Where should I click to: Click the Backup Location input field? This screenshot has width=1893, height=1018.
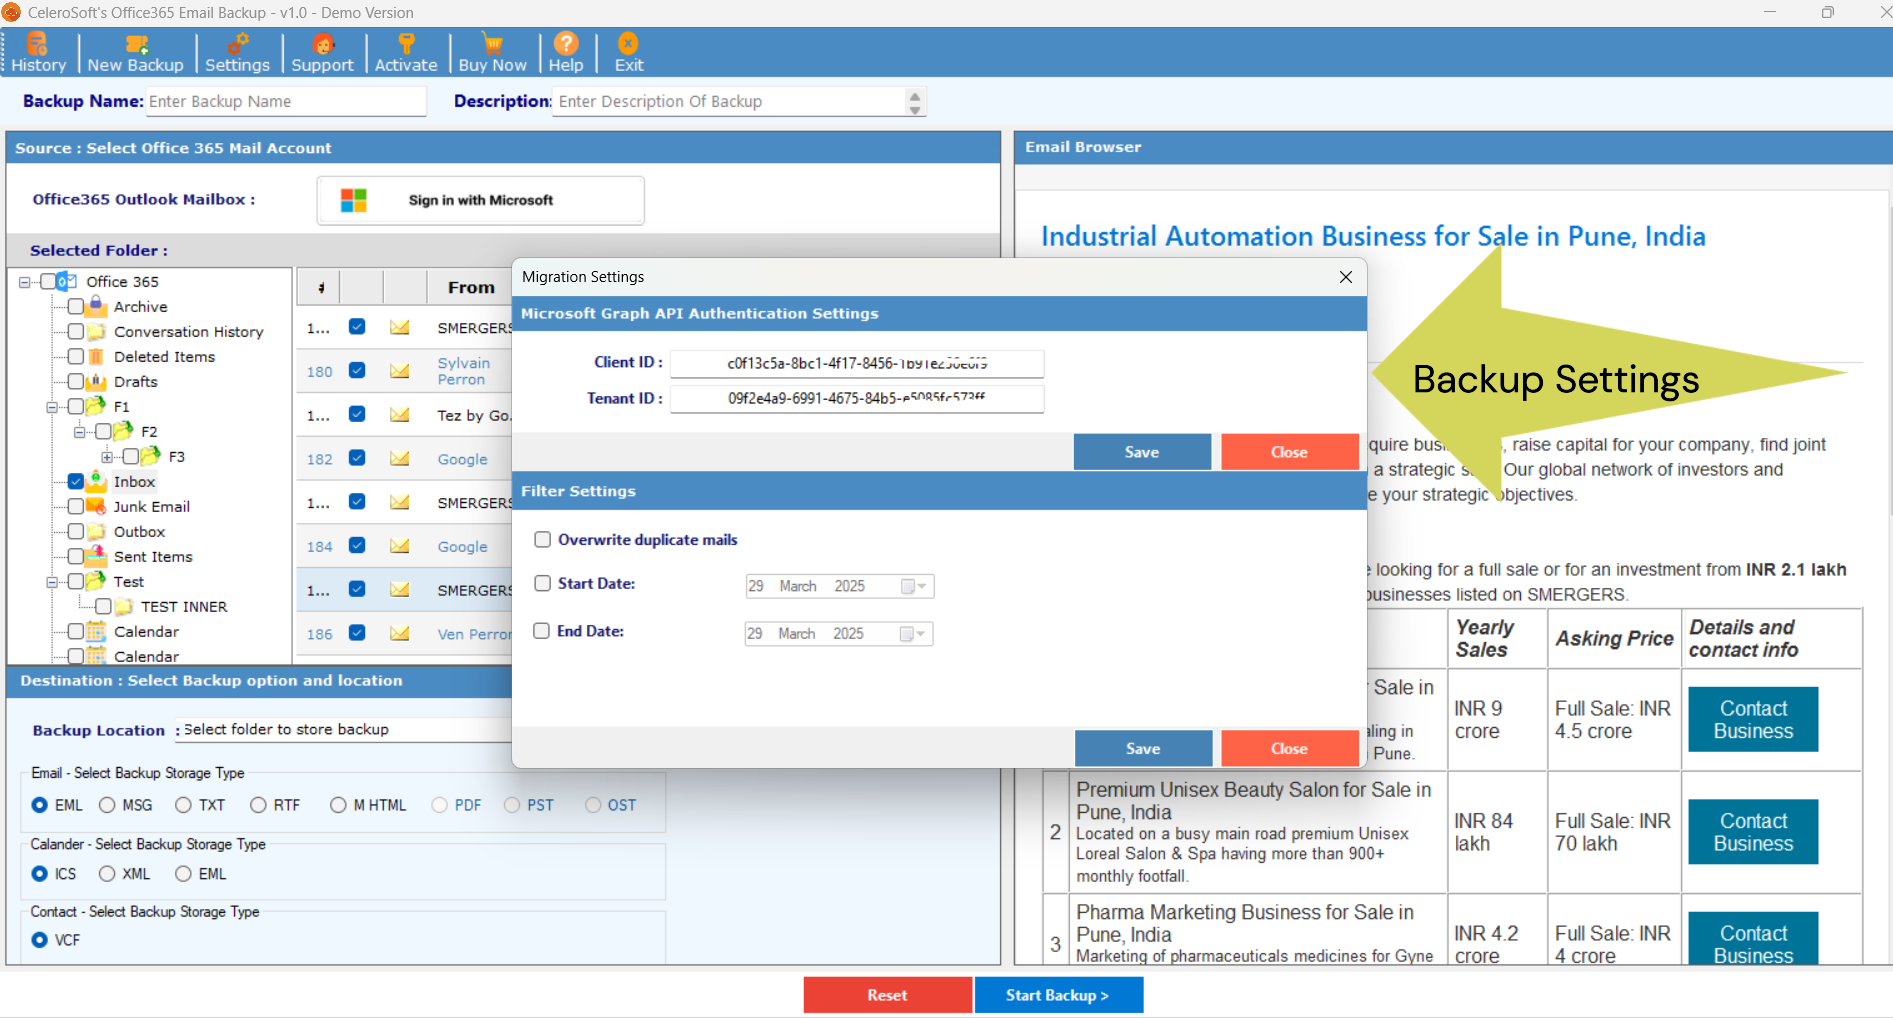pos(340,729)
